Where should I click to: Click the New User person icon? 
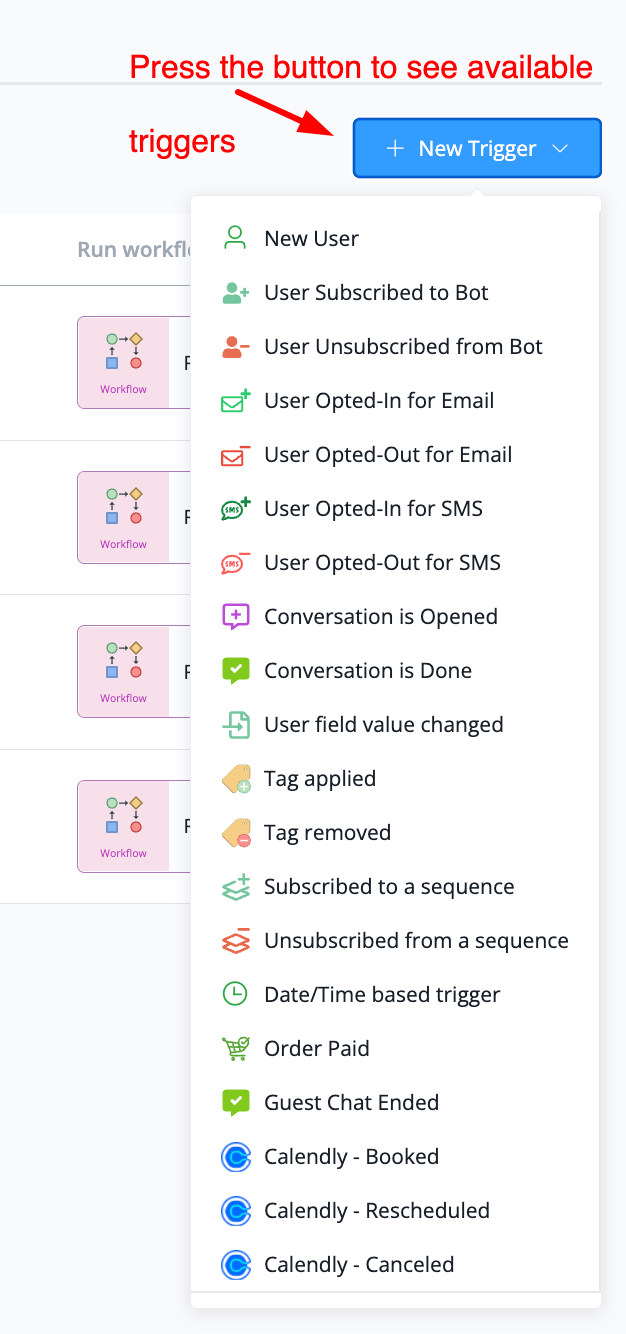235,238
